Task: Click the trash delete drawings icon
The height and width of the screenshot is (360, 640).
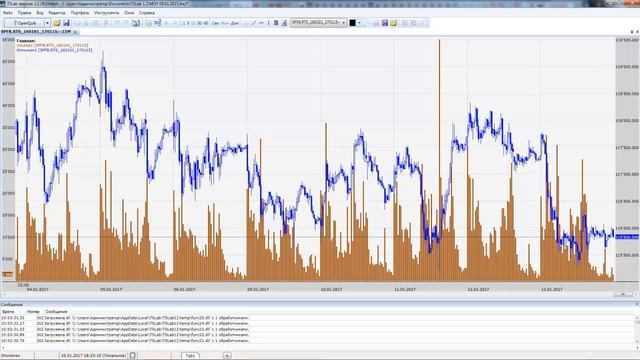Action: [276, 23]
